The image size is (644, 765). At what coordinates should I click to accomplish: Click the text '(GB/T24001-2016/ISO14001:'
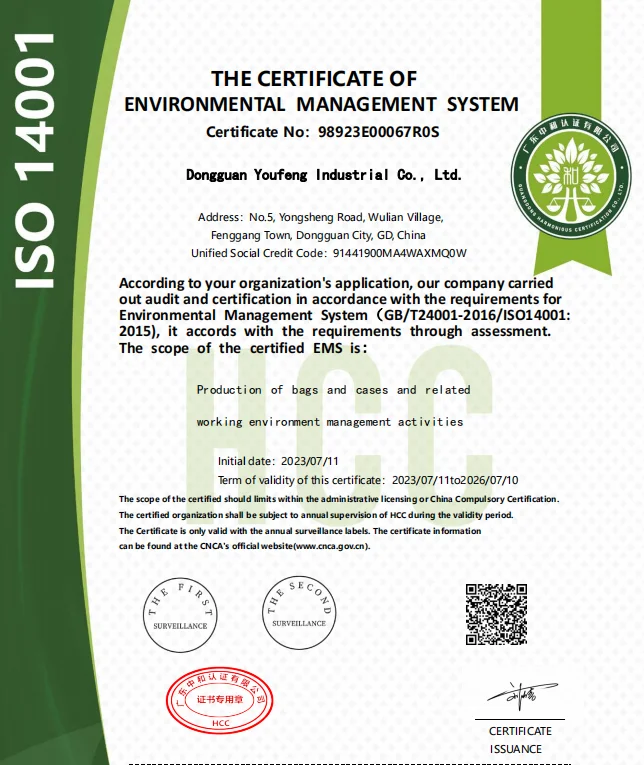pos(474,315)
